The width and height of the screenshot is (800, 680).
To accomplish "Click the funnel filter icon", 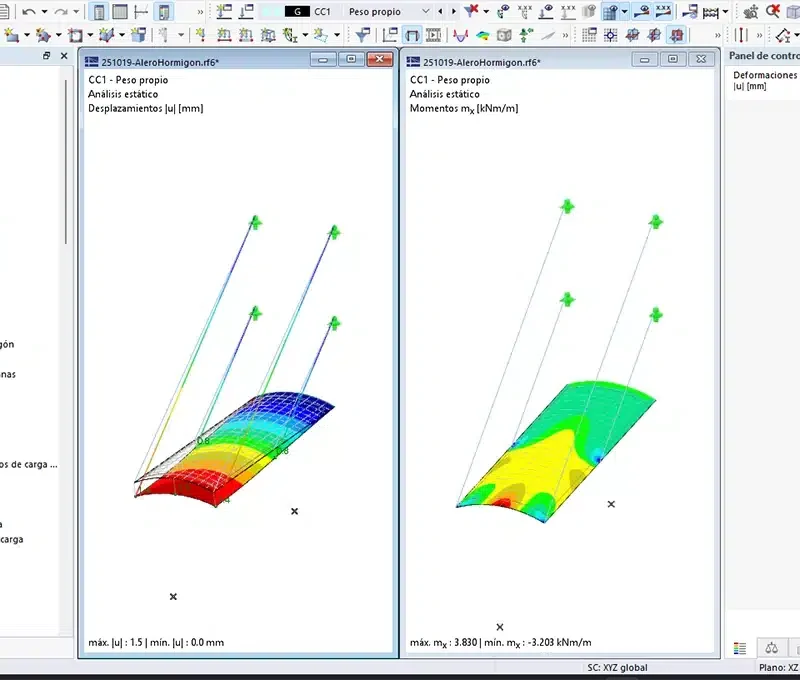I will pyautogui.click(x=363, y=35).
